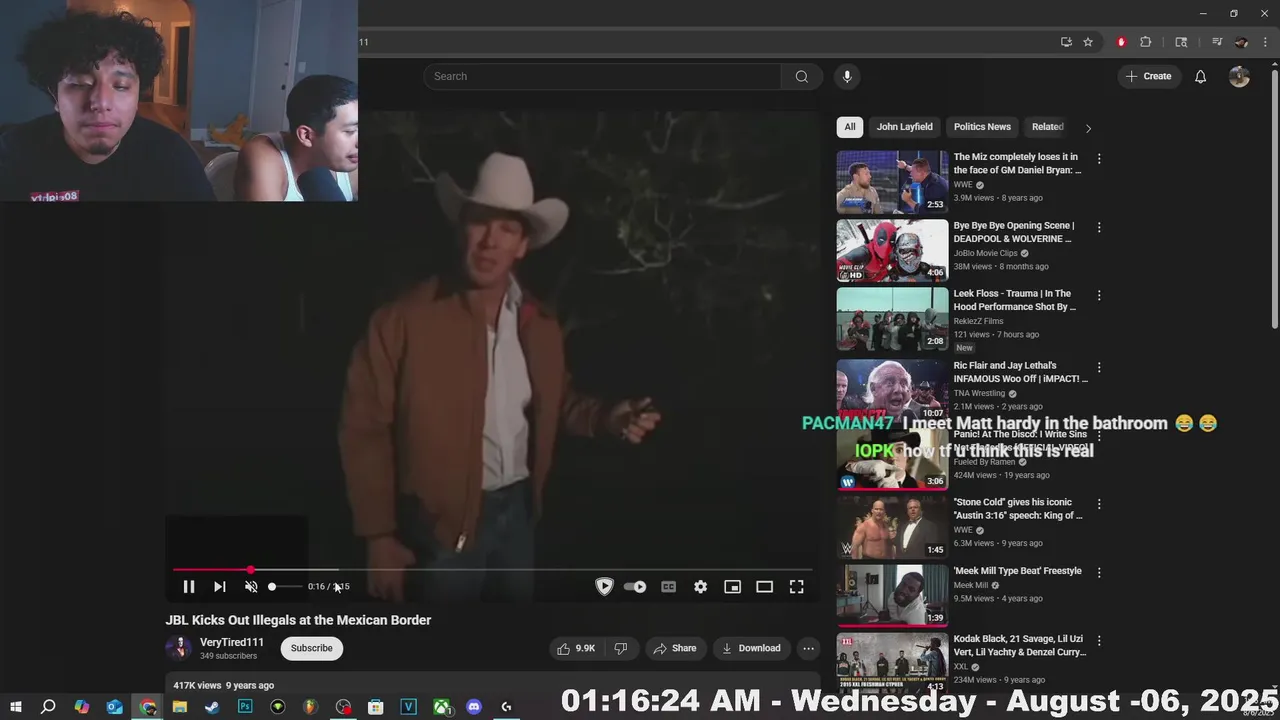The image size is (1280, 720).
Task: Open the Chrome extensions puzzle icon
Action: point(1146,42)
